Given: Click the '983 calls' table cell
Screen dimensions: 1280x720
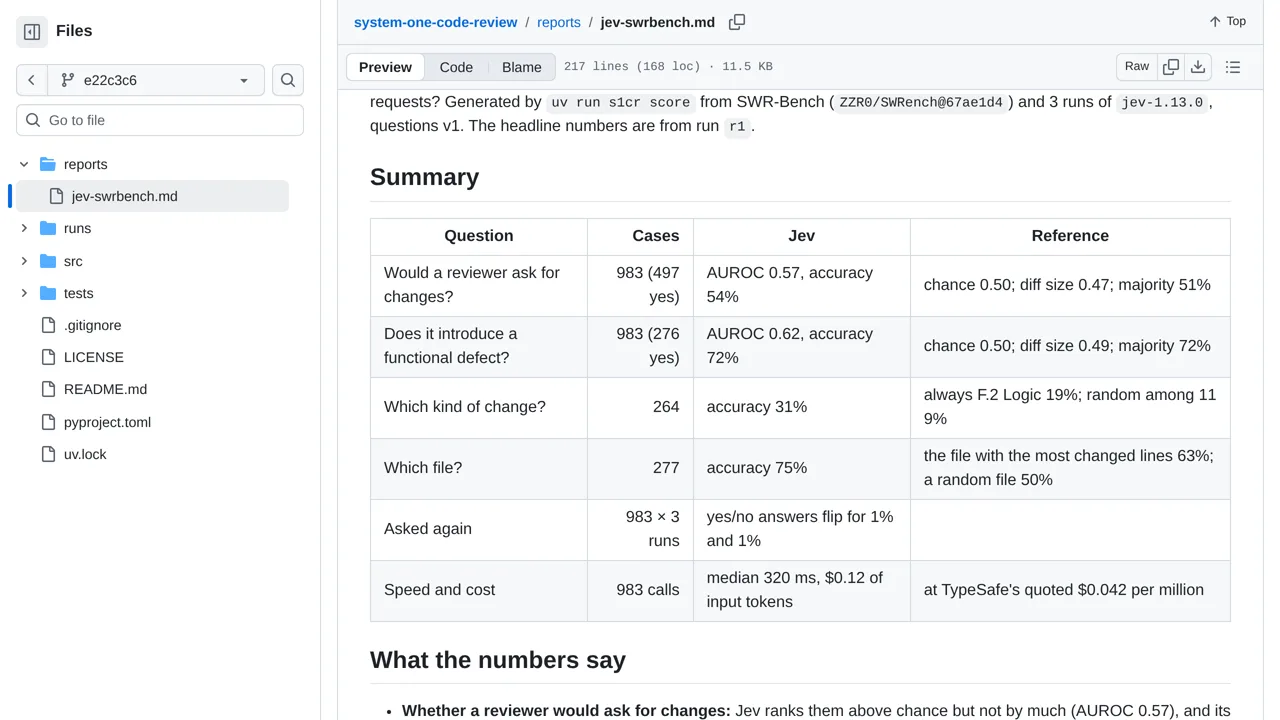Looking at the screenshot, I should tap(640, 590).
